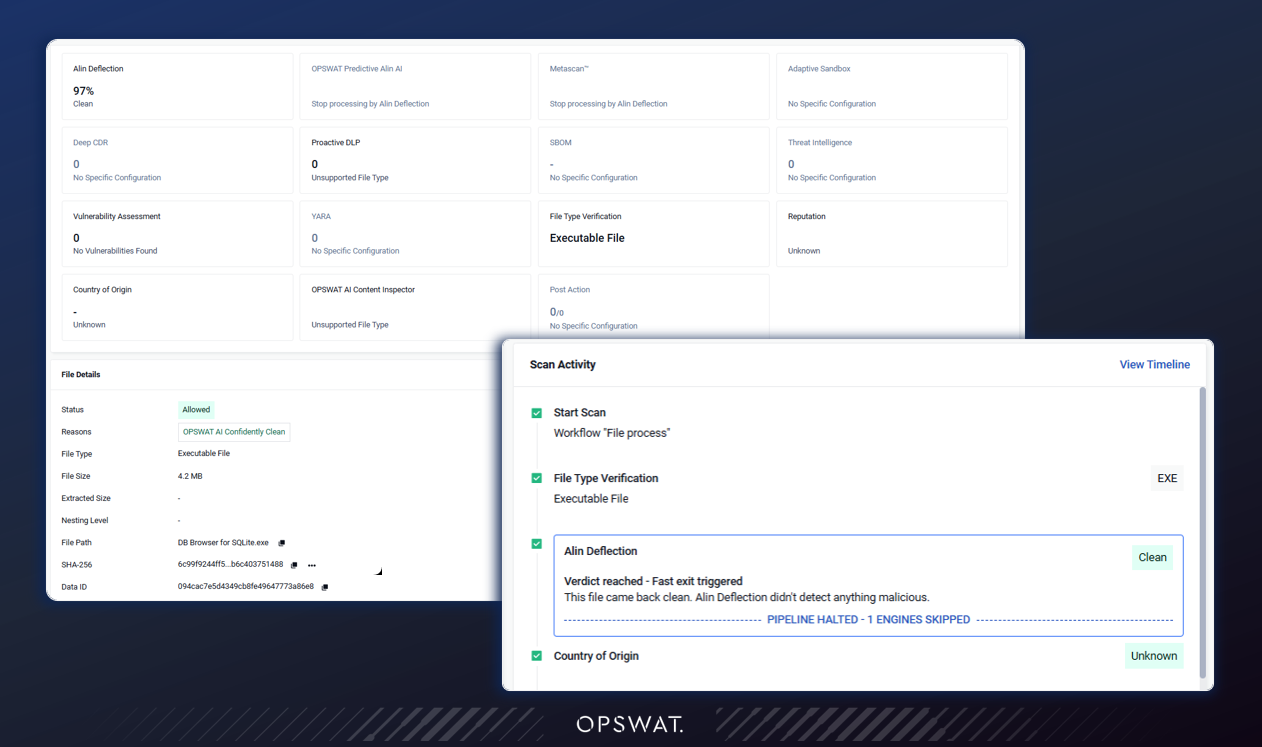Open the File Type Verification card

tap(653, 233)
